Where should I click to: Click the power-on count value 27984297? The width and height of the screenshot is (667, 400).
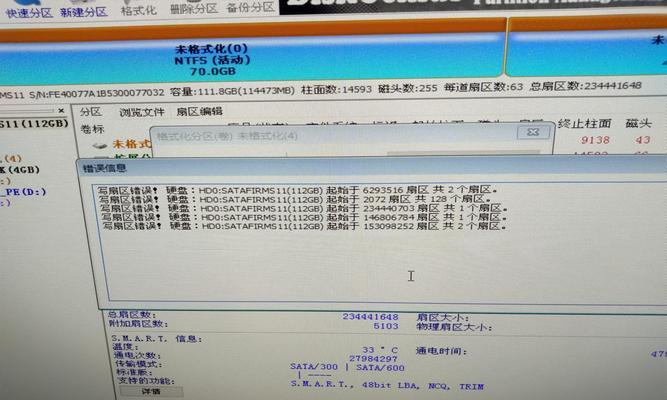click(373, 358)
